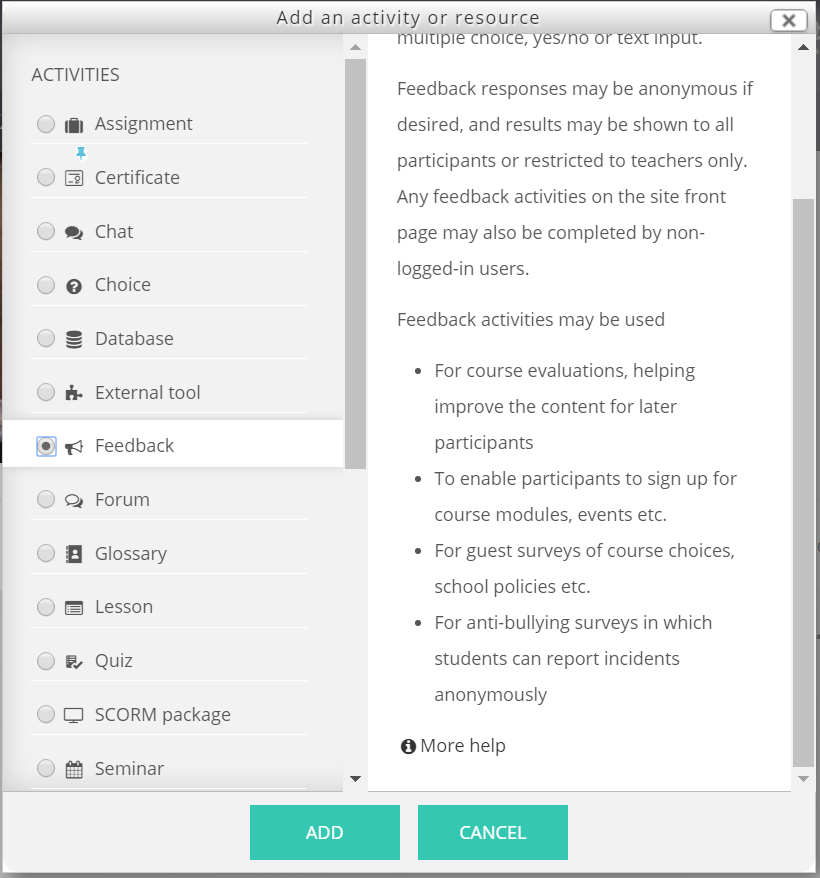Click the ADD button
The image size is (820, 878).
tap(325, 833)
